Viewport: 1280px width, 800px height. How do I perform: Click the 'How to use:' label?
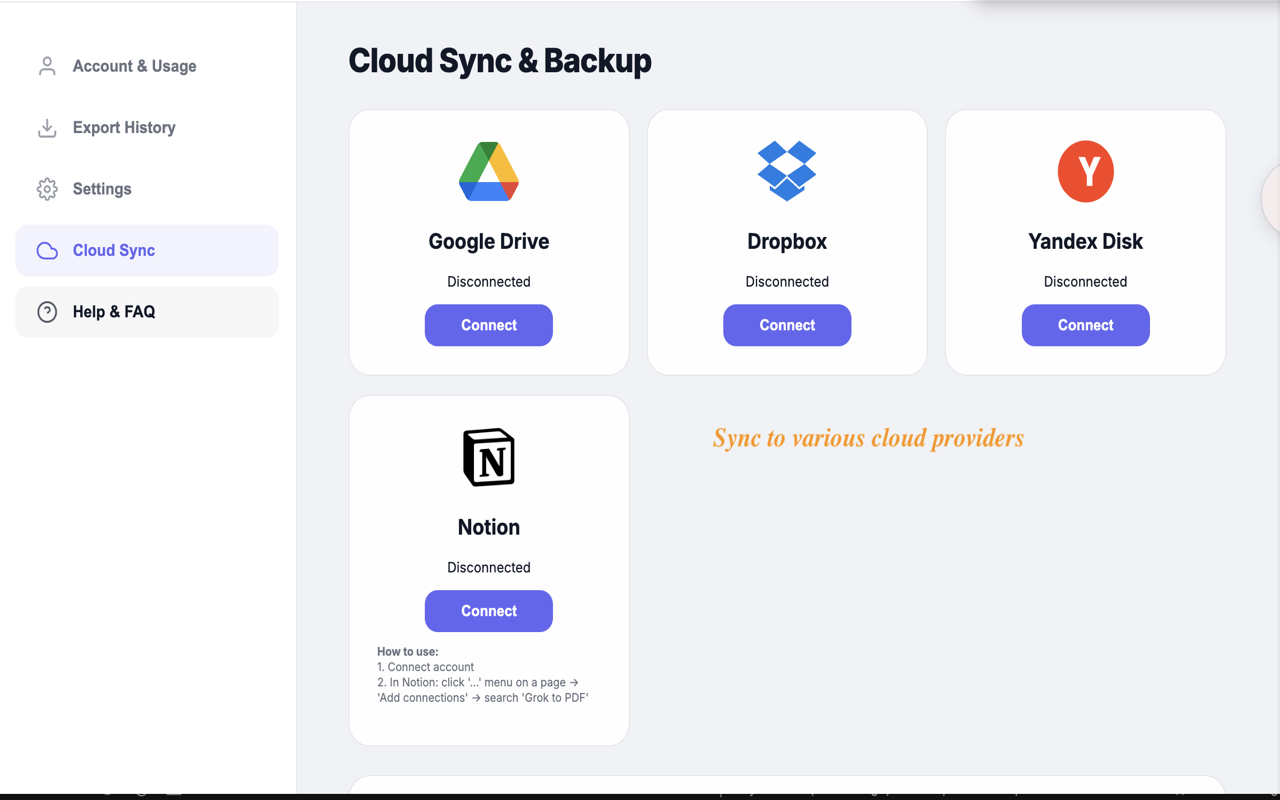tap(408, 652)
